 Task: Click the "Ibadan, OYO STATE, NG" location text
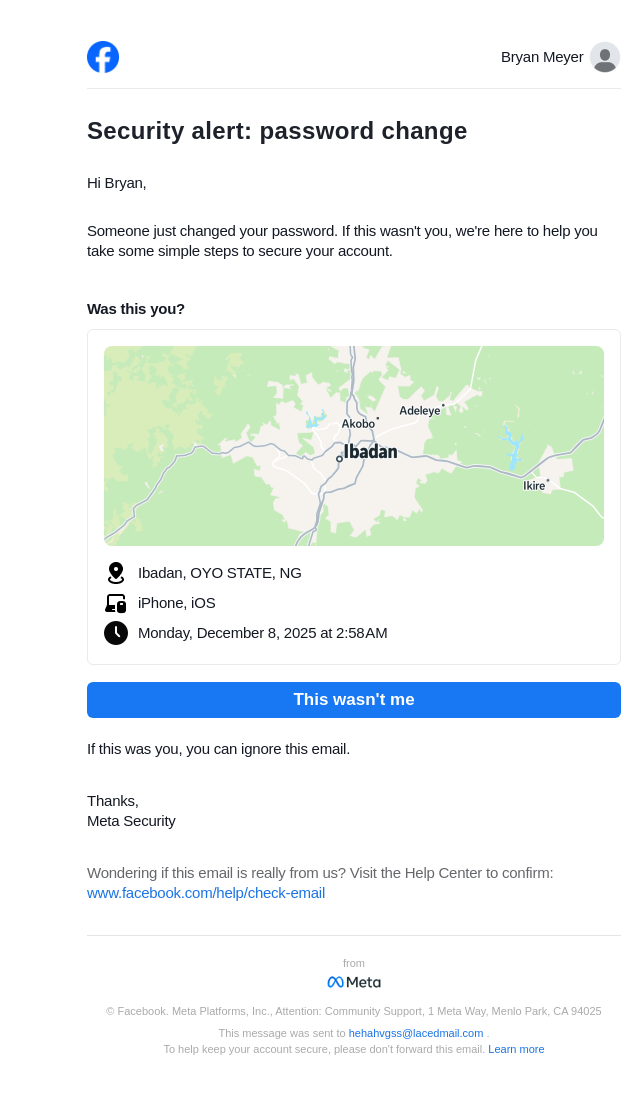[220, 573]
